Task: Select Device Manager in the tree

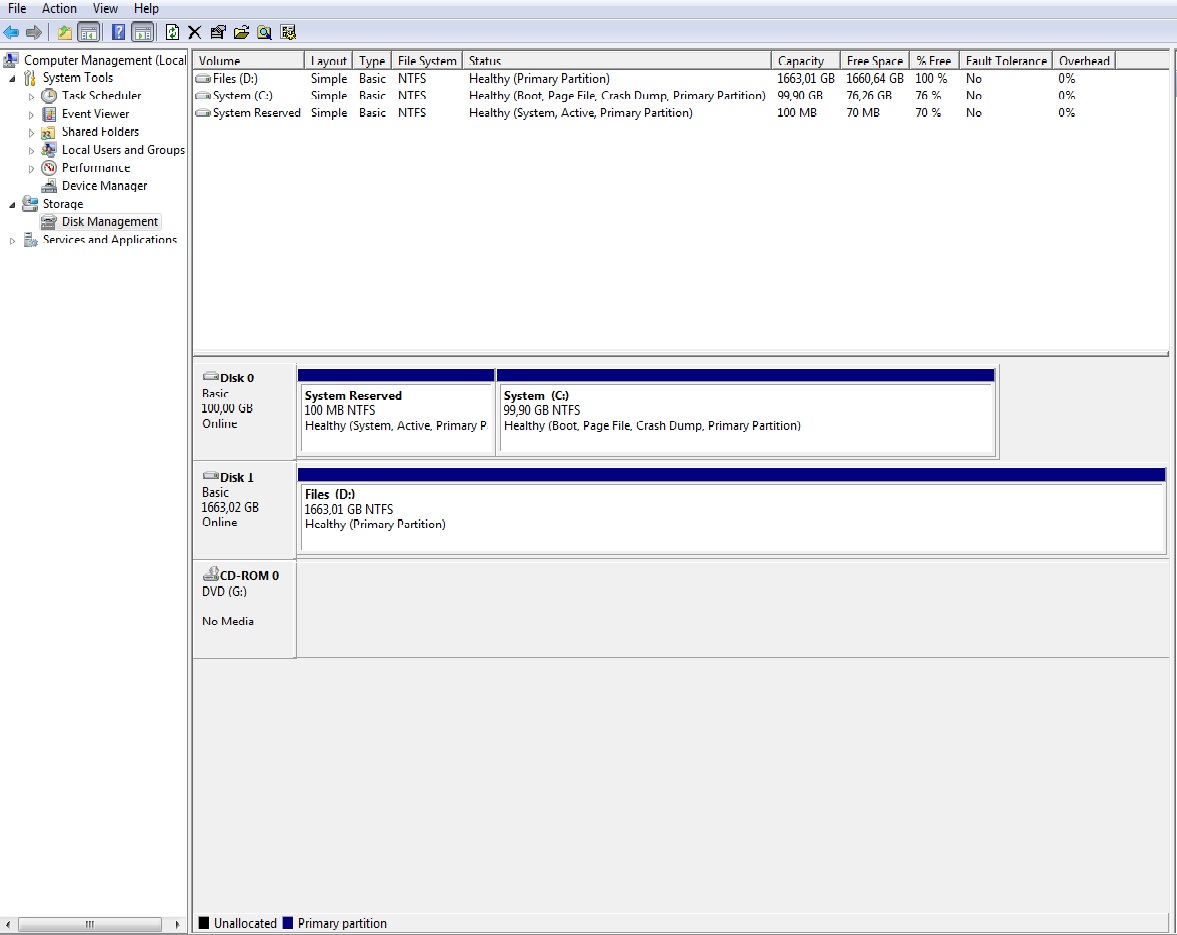Action: (x=104, y=185)
